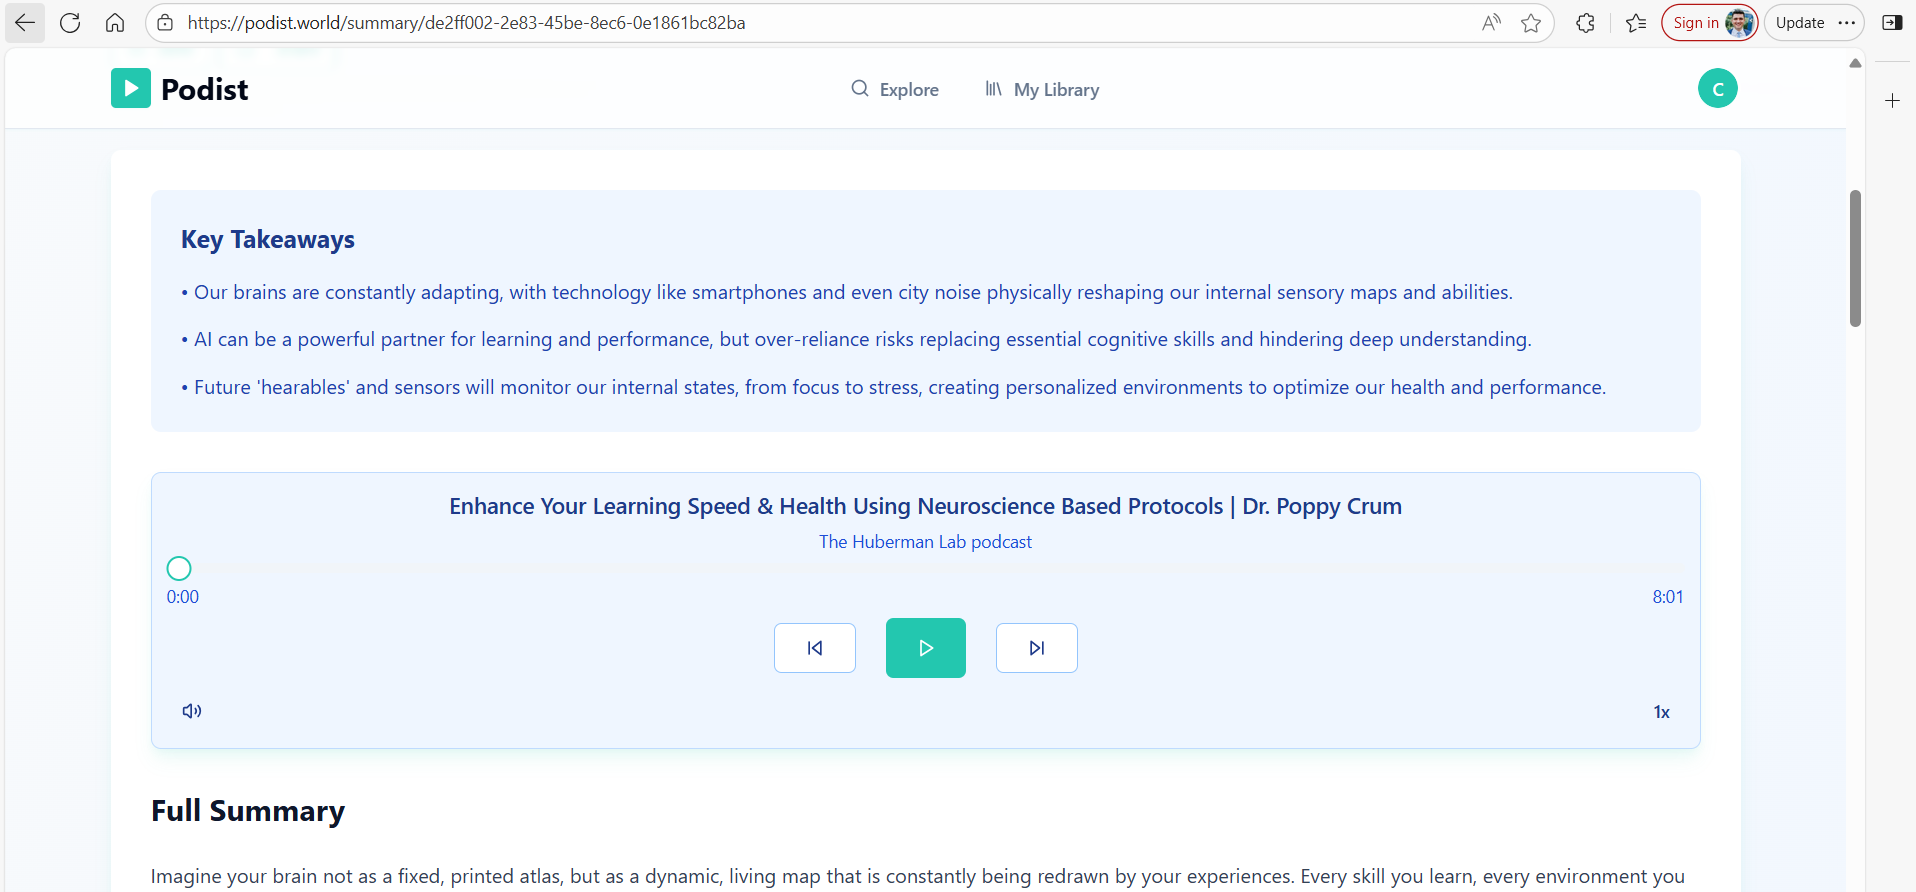Open the Explore search page
Screen dimensions: 1916x892
click(x=895, y=89)
